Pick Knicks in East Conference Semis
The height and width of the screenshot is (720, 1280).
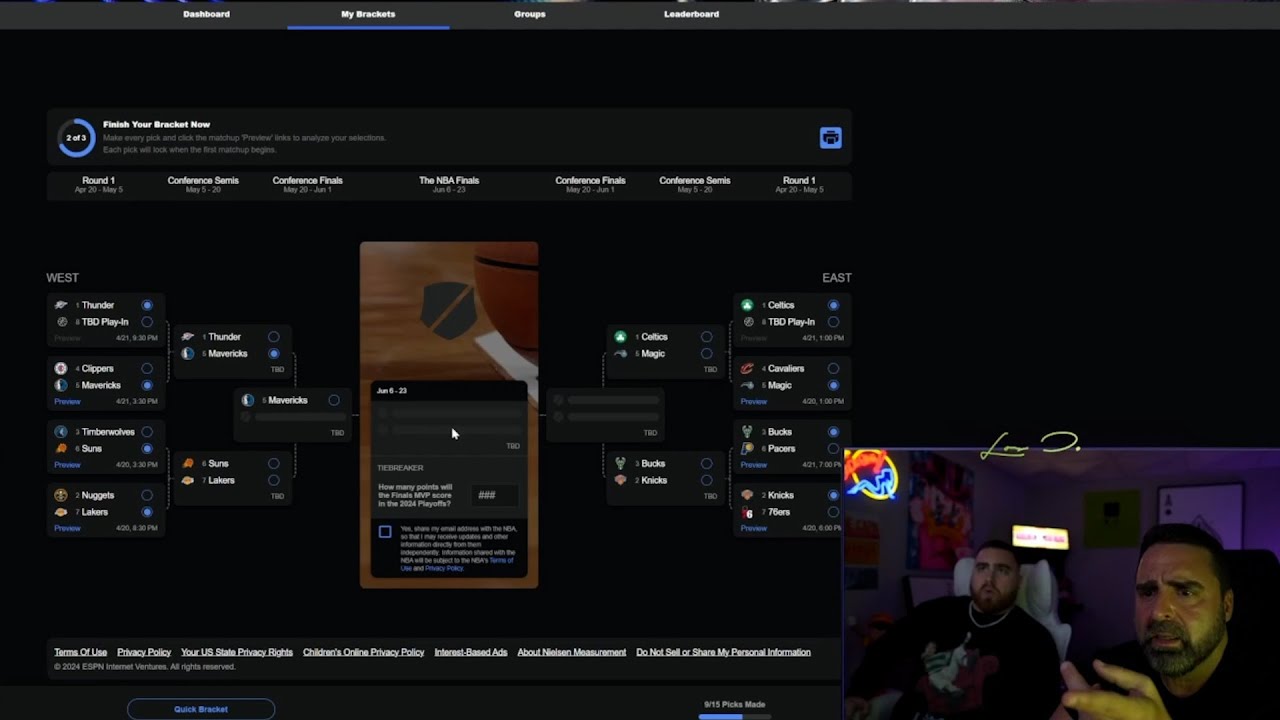pos(706,480)
